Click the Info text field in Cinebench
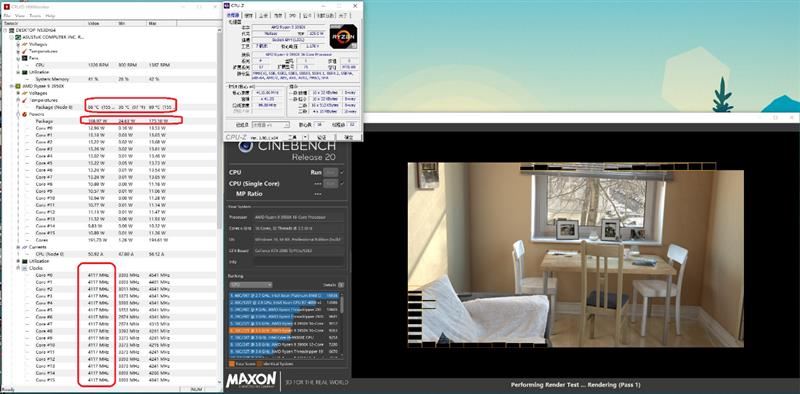The height and width of the screenshot is (394, 800). tap(299, 261)
